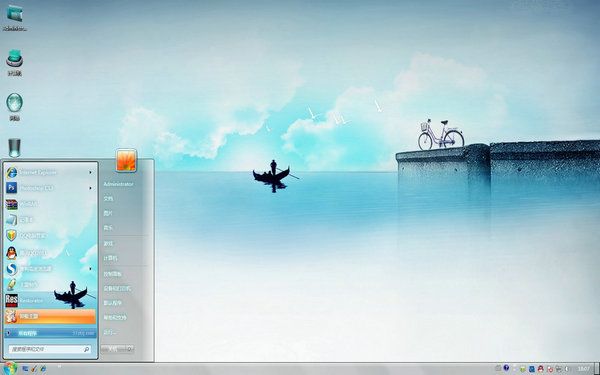Open Devices and Printers (设备和打印机)
Screen dimensions: 600x375
tap(117, 288)
